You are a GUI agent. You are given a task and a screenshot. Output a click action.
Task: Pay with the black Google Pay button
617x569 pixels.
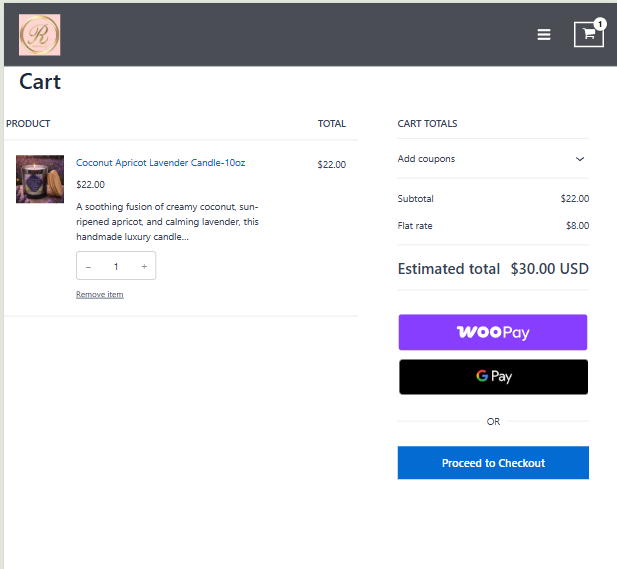point(493,377)
